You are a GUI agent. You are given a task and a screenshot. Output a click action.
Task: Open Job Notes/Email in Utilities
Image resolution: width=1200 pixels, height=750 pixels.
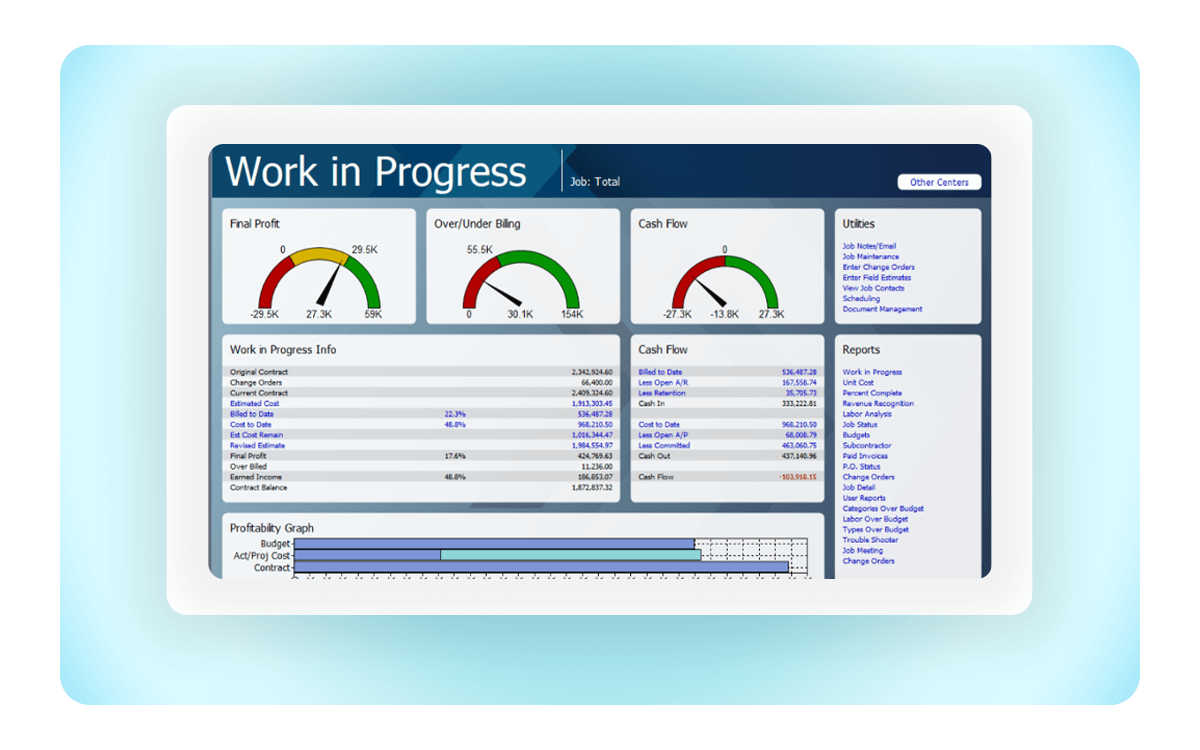[869, 246]
